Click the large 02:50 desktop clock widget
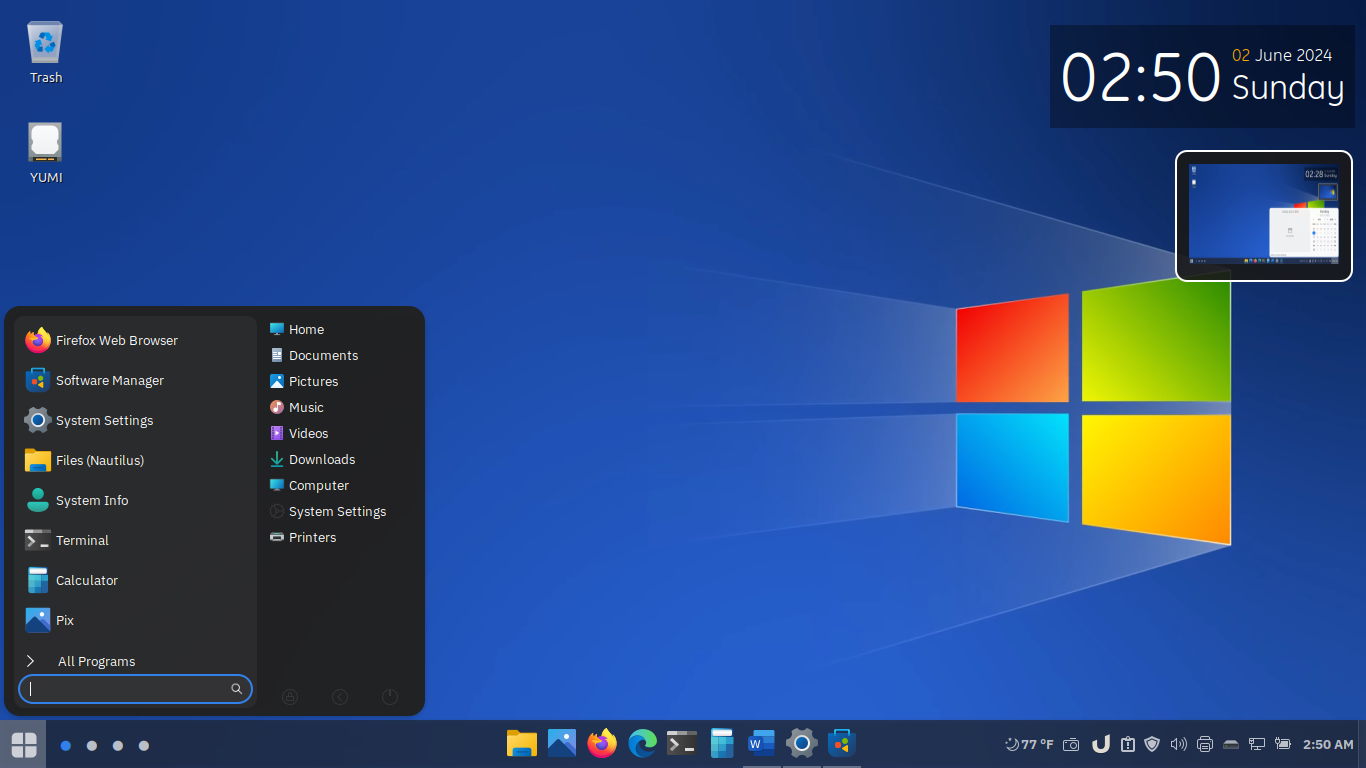The image size is (1366, 768). [1202, 77]
